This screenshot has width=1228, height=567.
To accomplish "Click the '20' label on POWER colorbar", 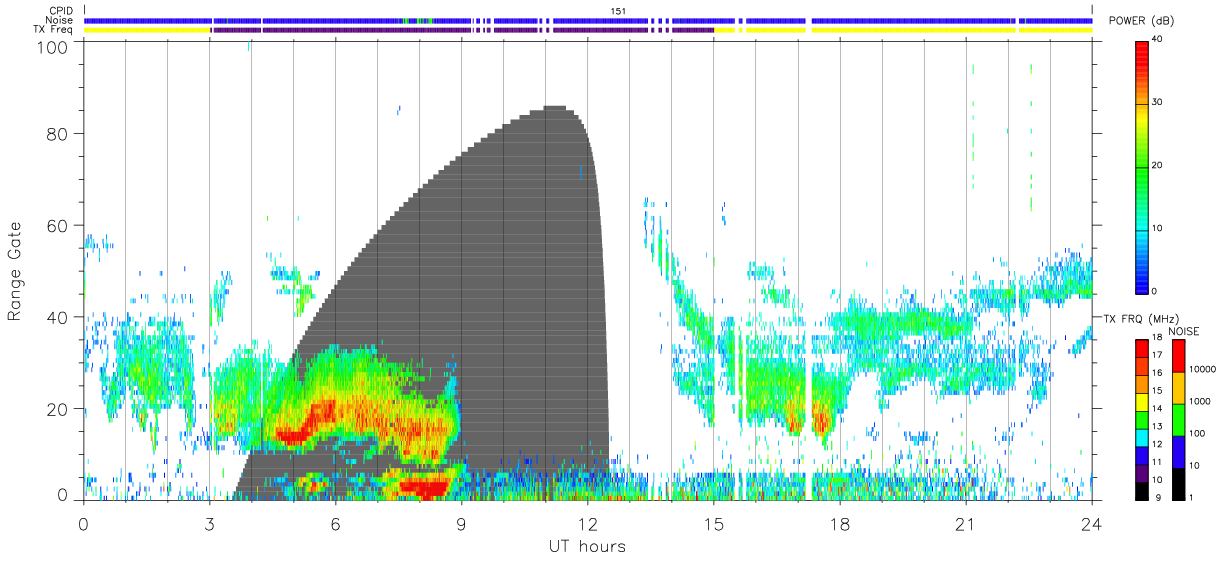I will coord(1158,166).
